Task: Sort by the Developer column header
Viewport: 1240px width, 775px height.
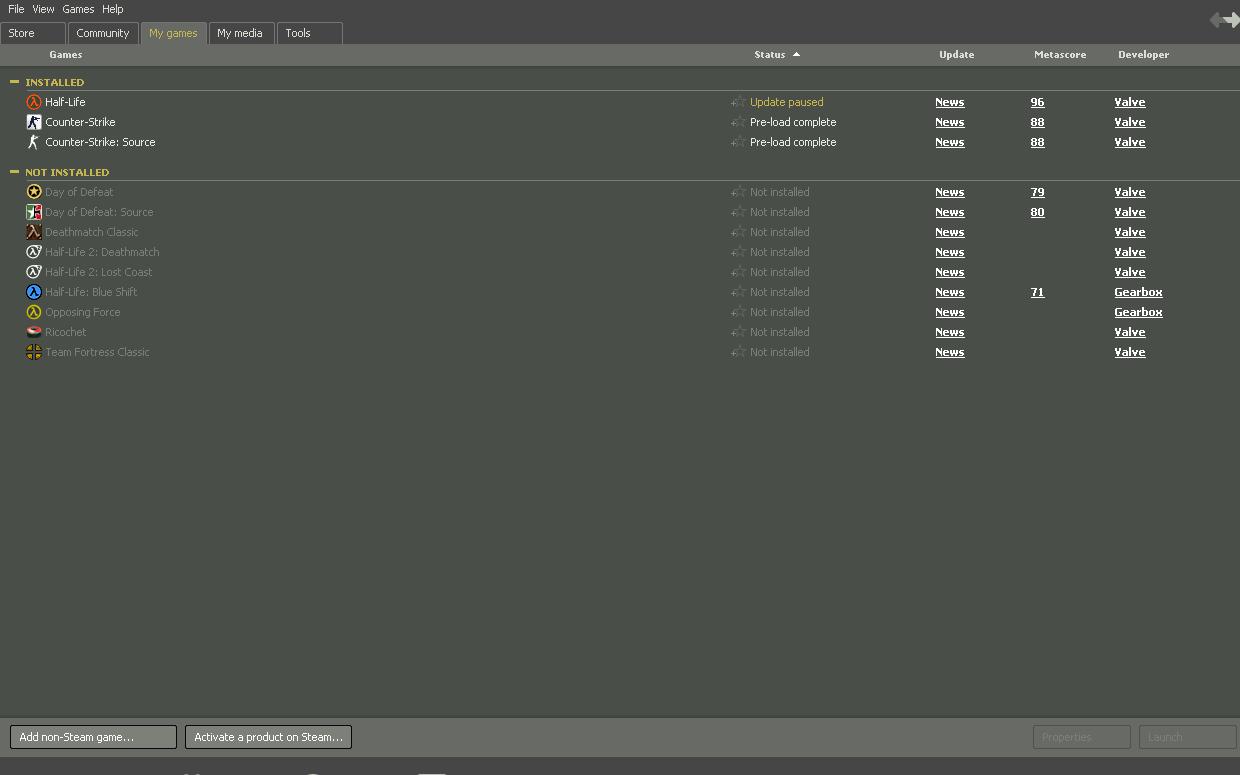Action: coord(1143,55)
